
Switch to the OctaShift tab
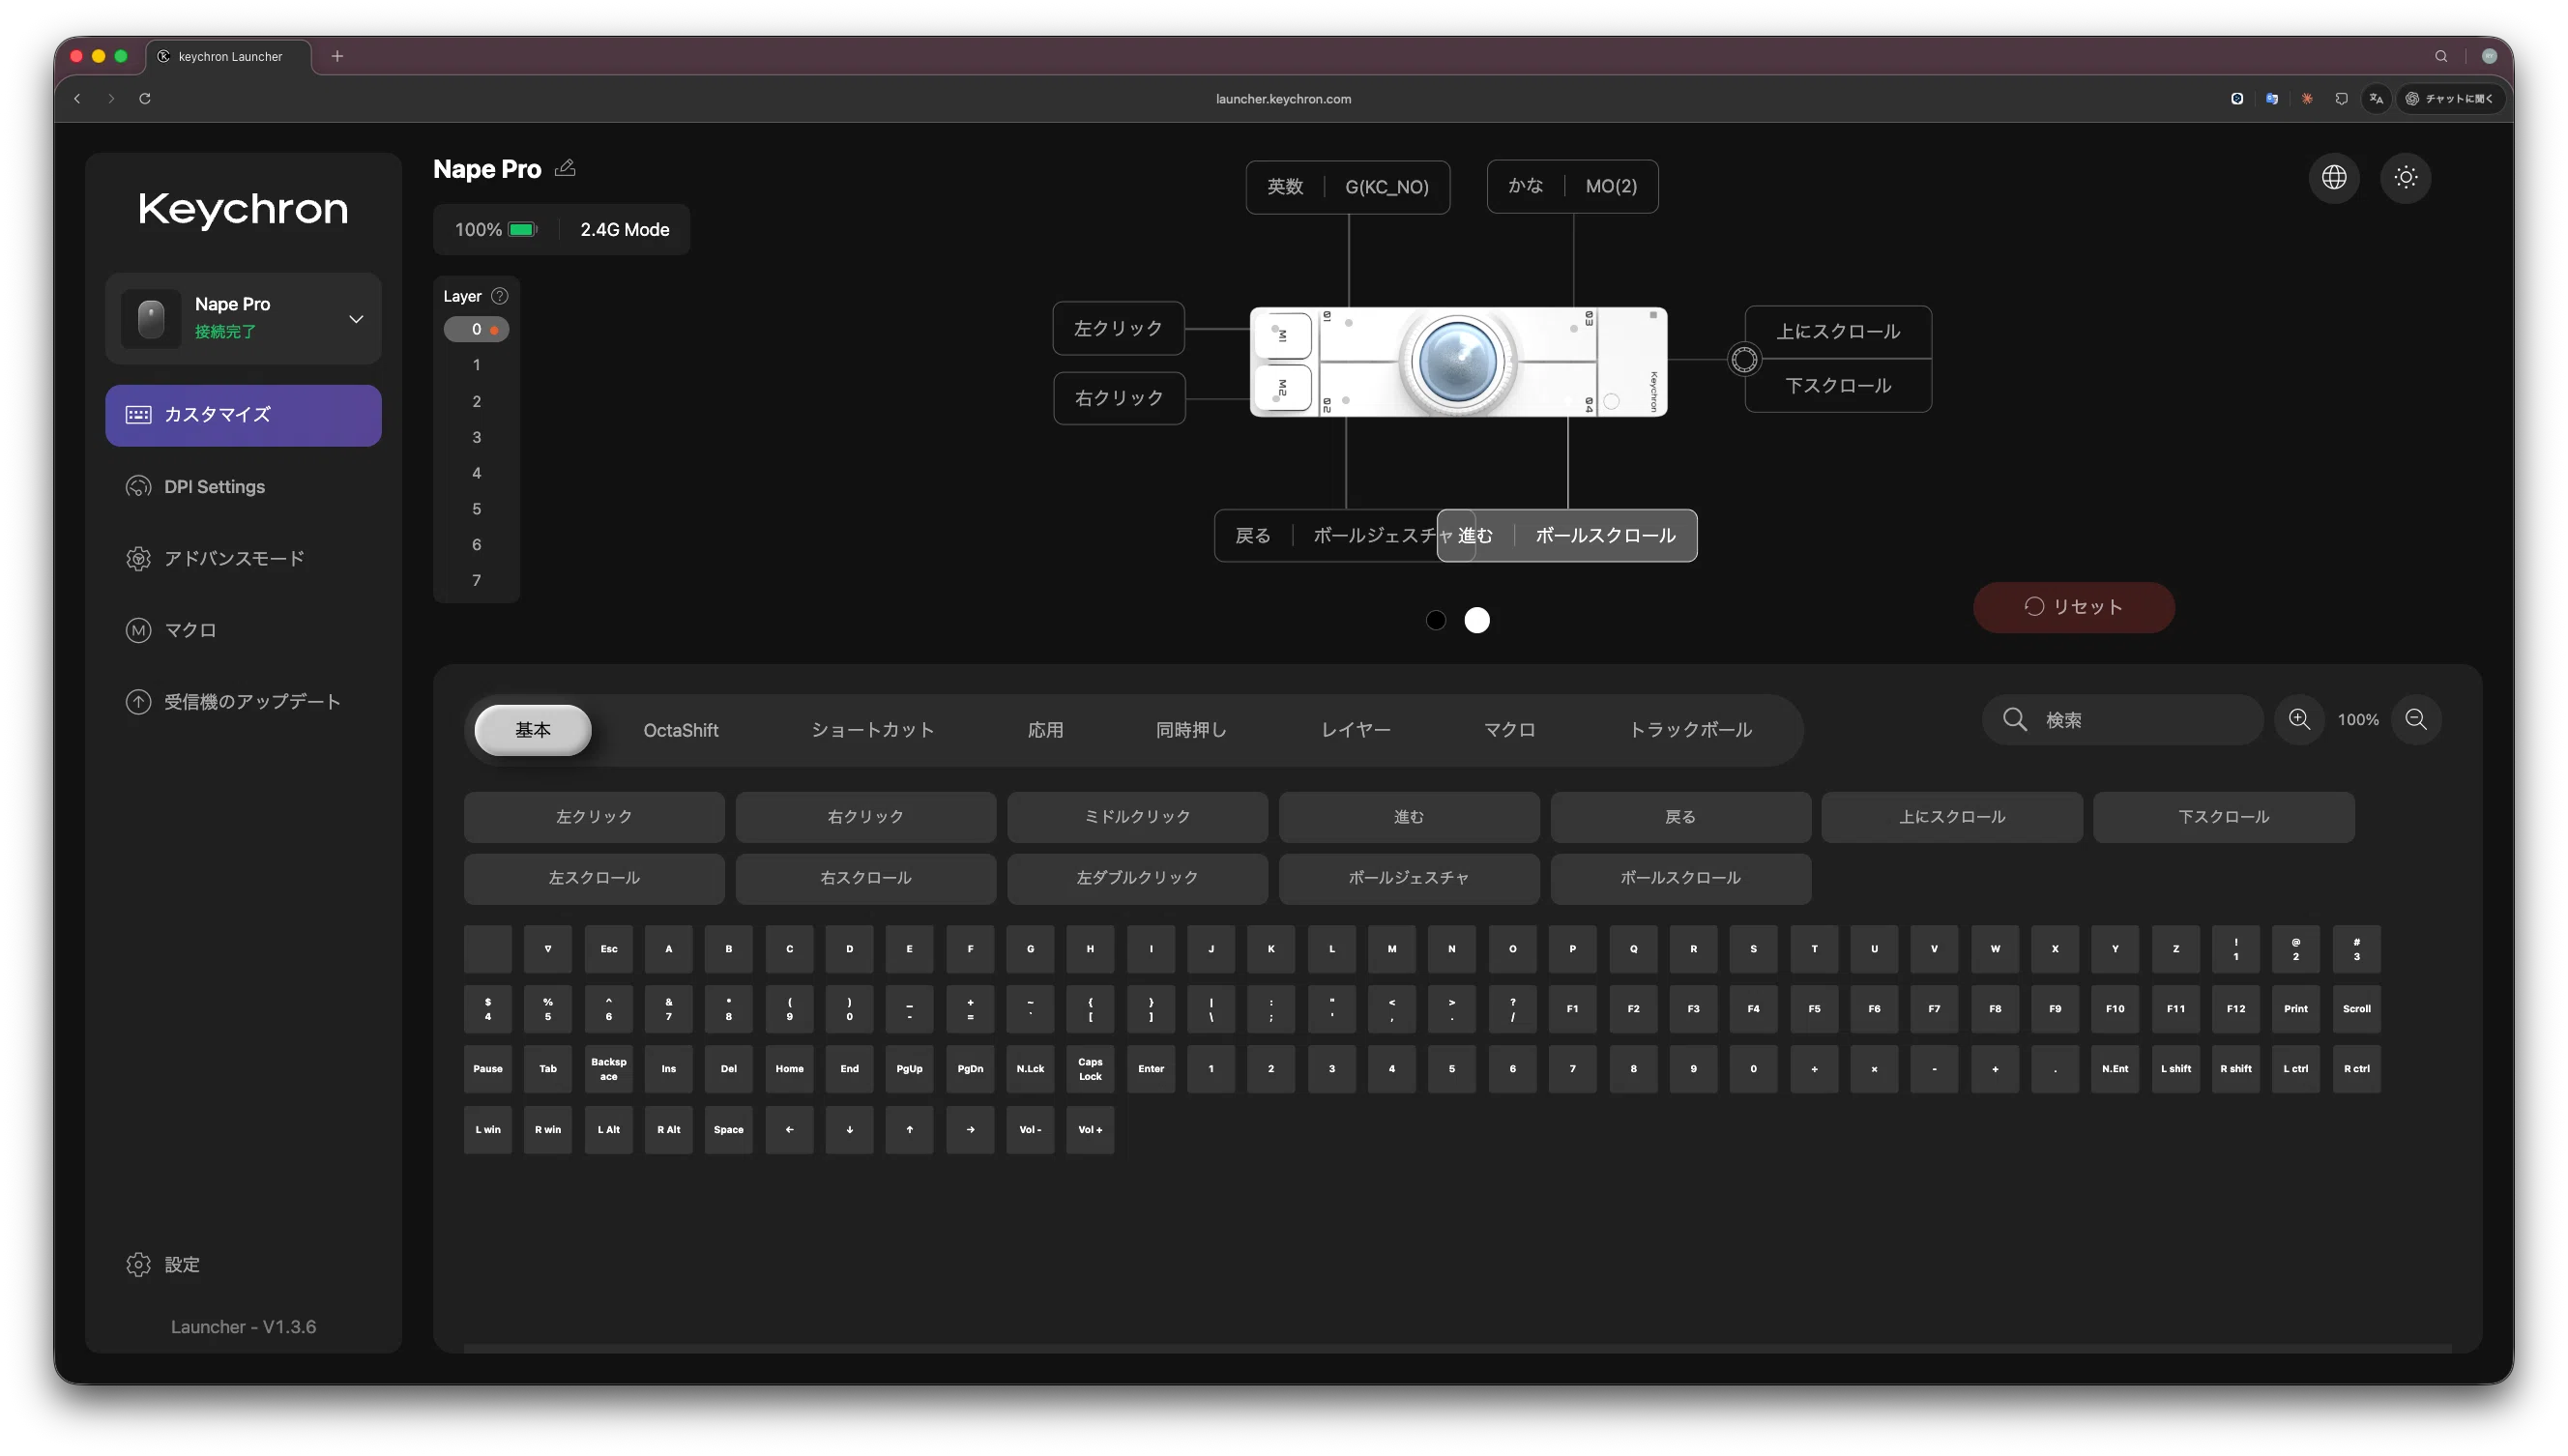point(680,730)
